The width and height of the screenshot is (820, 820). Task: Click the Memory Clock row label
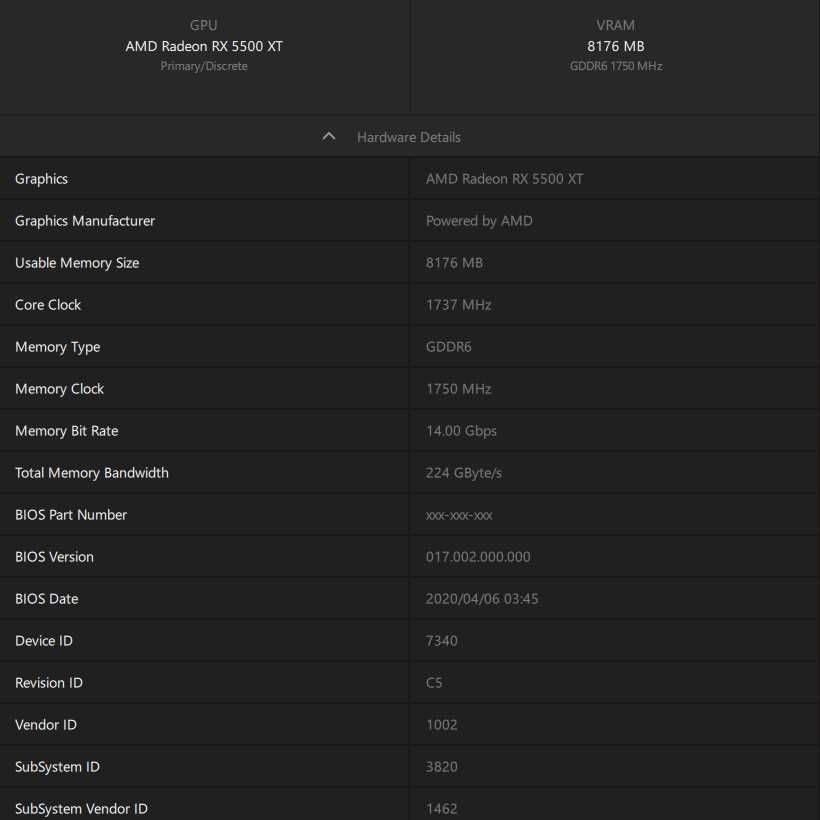(60, 389)
